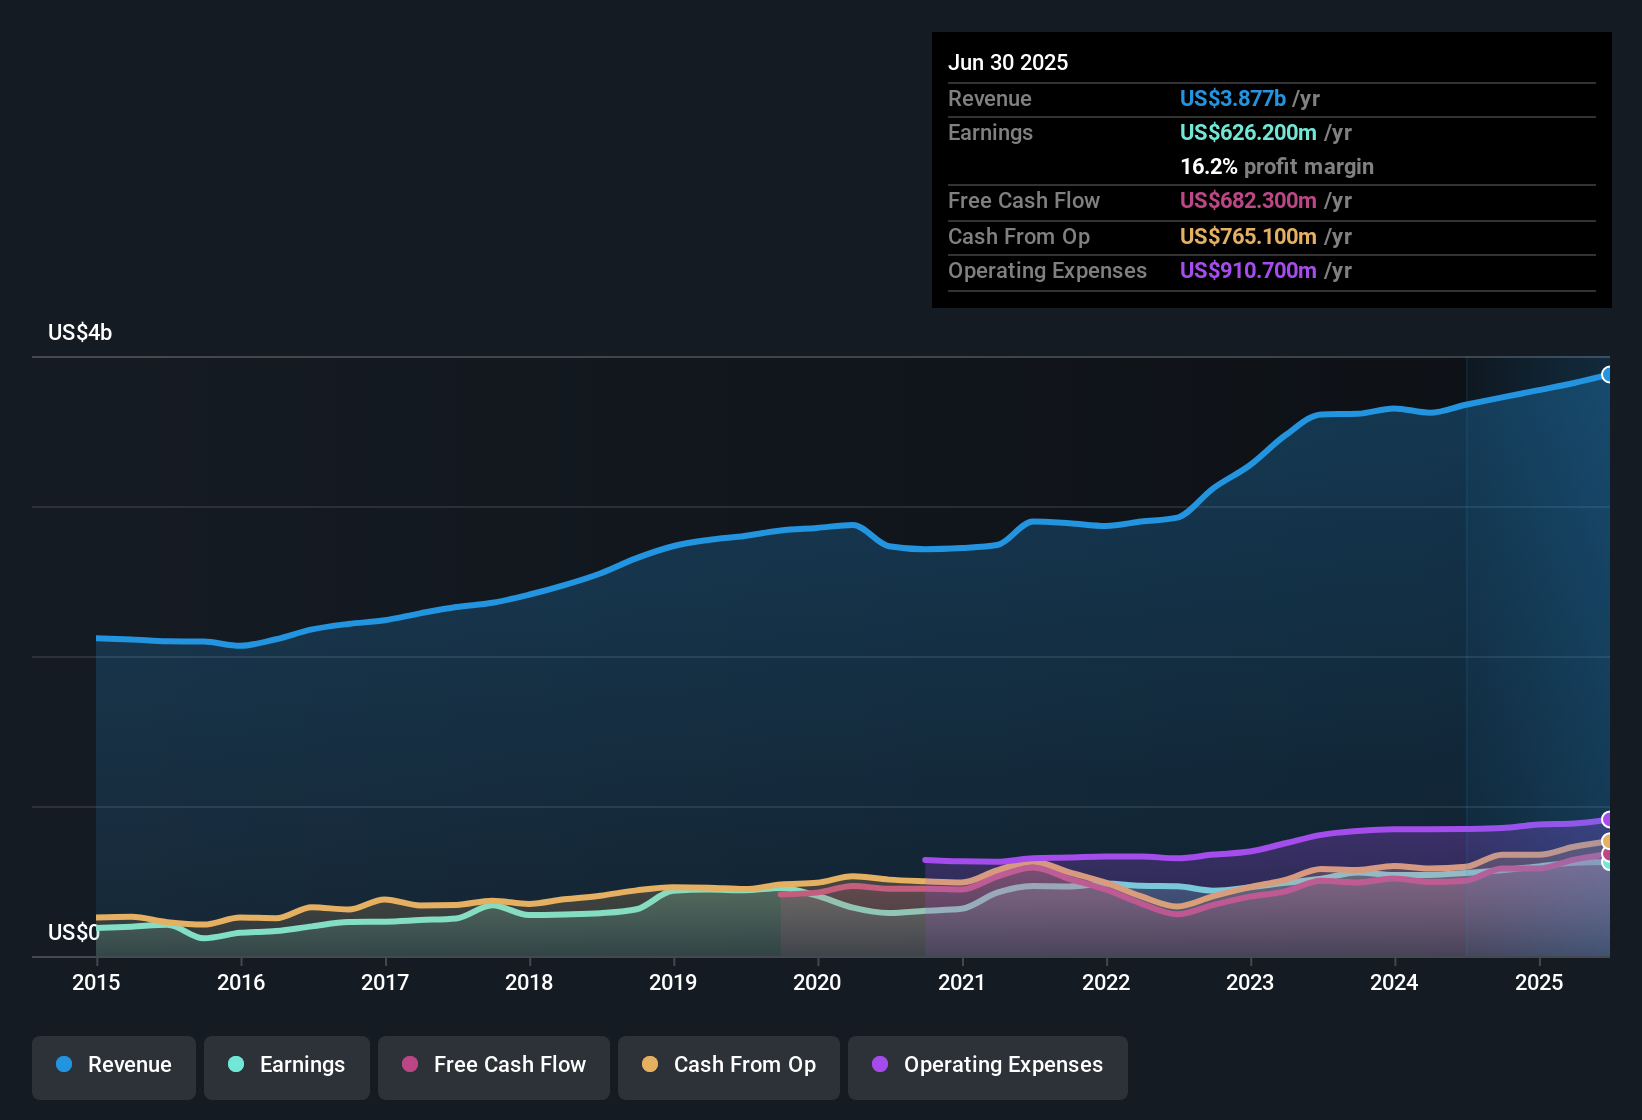The image size is (1642, 1120).
Task: Click the US$765.100m cash from op value
Action: click(x=1248, y=236)
